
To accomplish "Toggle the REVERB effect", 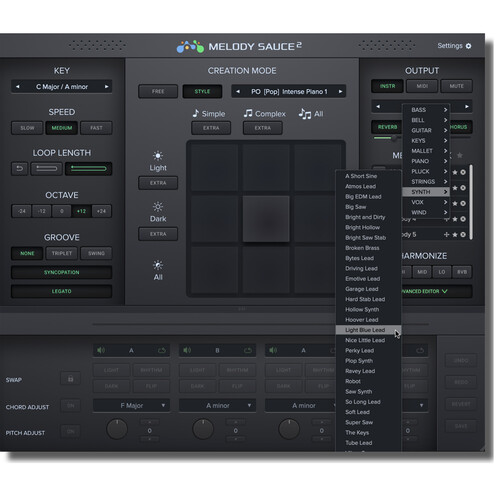I will click(x=387, y=127).
